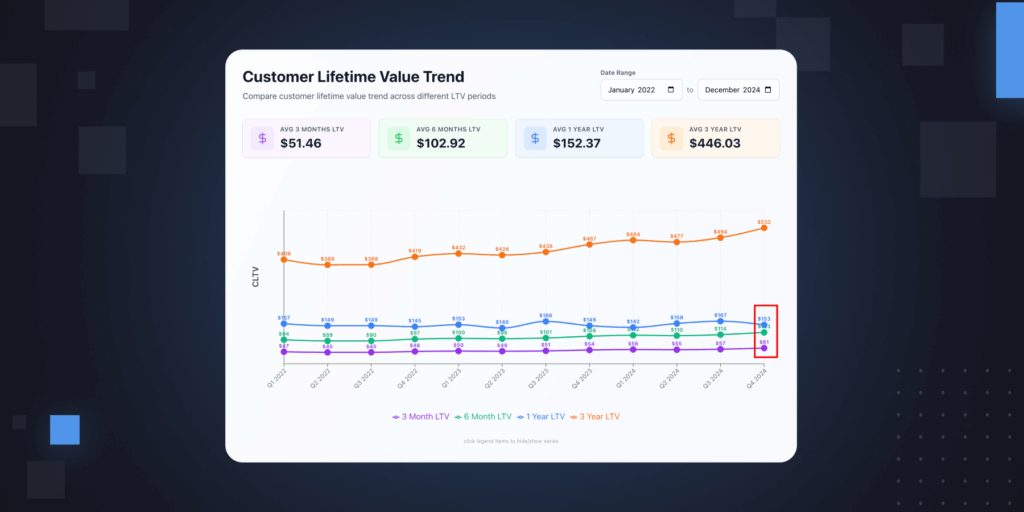Click the Q4 2024 orange $532 data point
The image size is (1024, 512).
pos(764,228)
